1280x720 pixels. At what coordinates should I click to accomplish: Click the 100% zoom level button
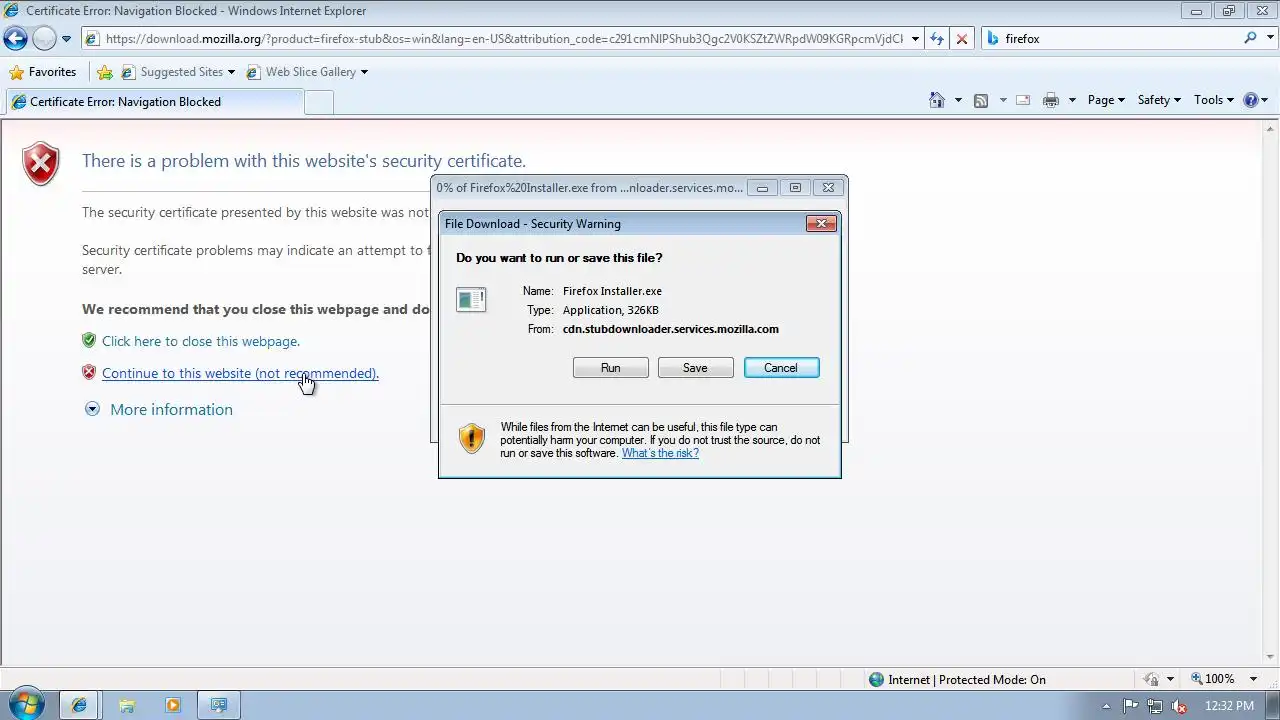[x=1212, y=679]
